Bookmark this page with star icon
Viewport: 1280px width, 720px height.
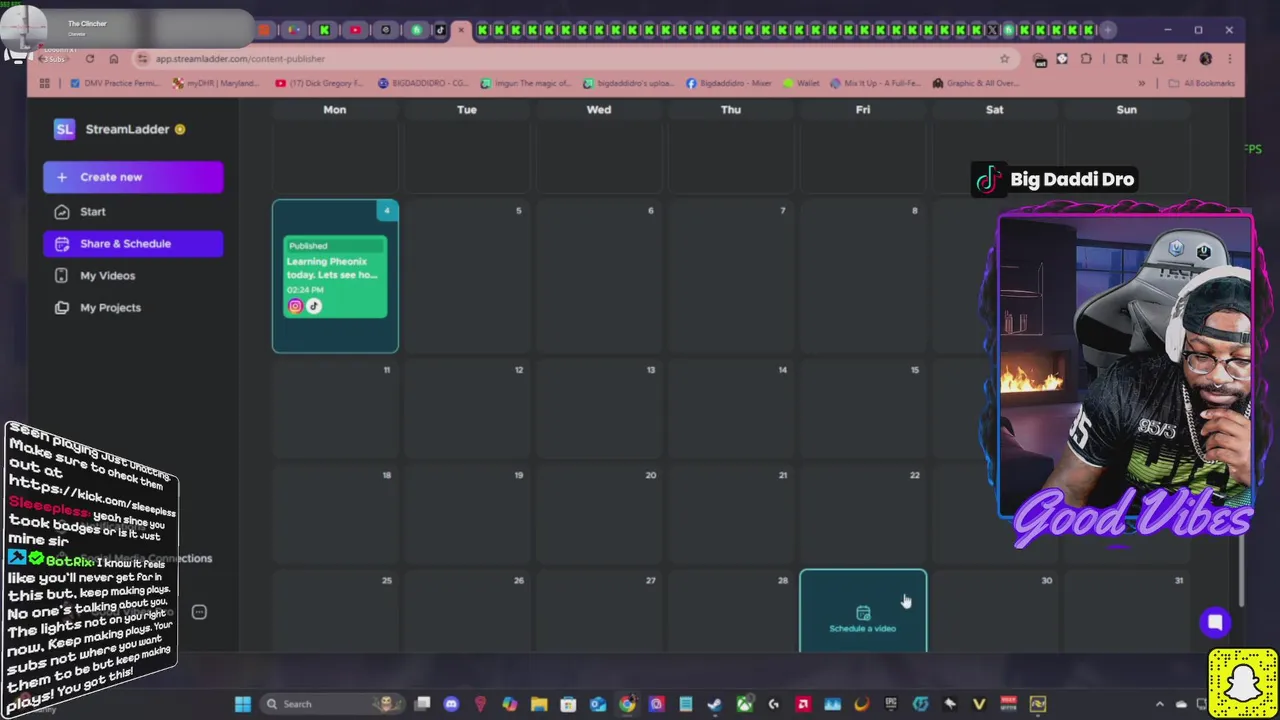click(1005, 59)
